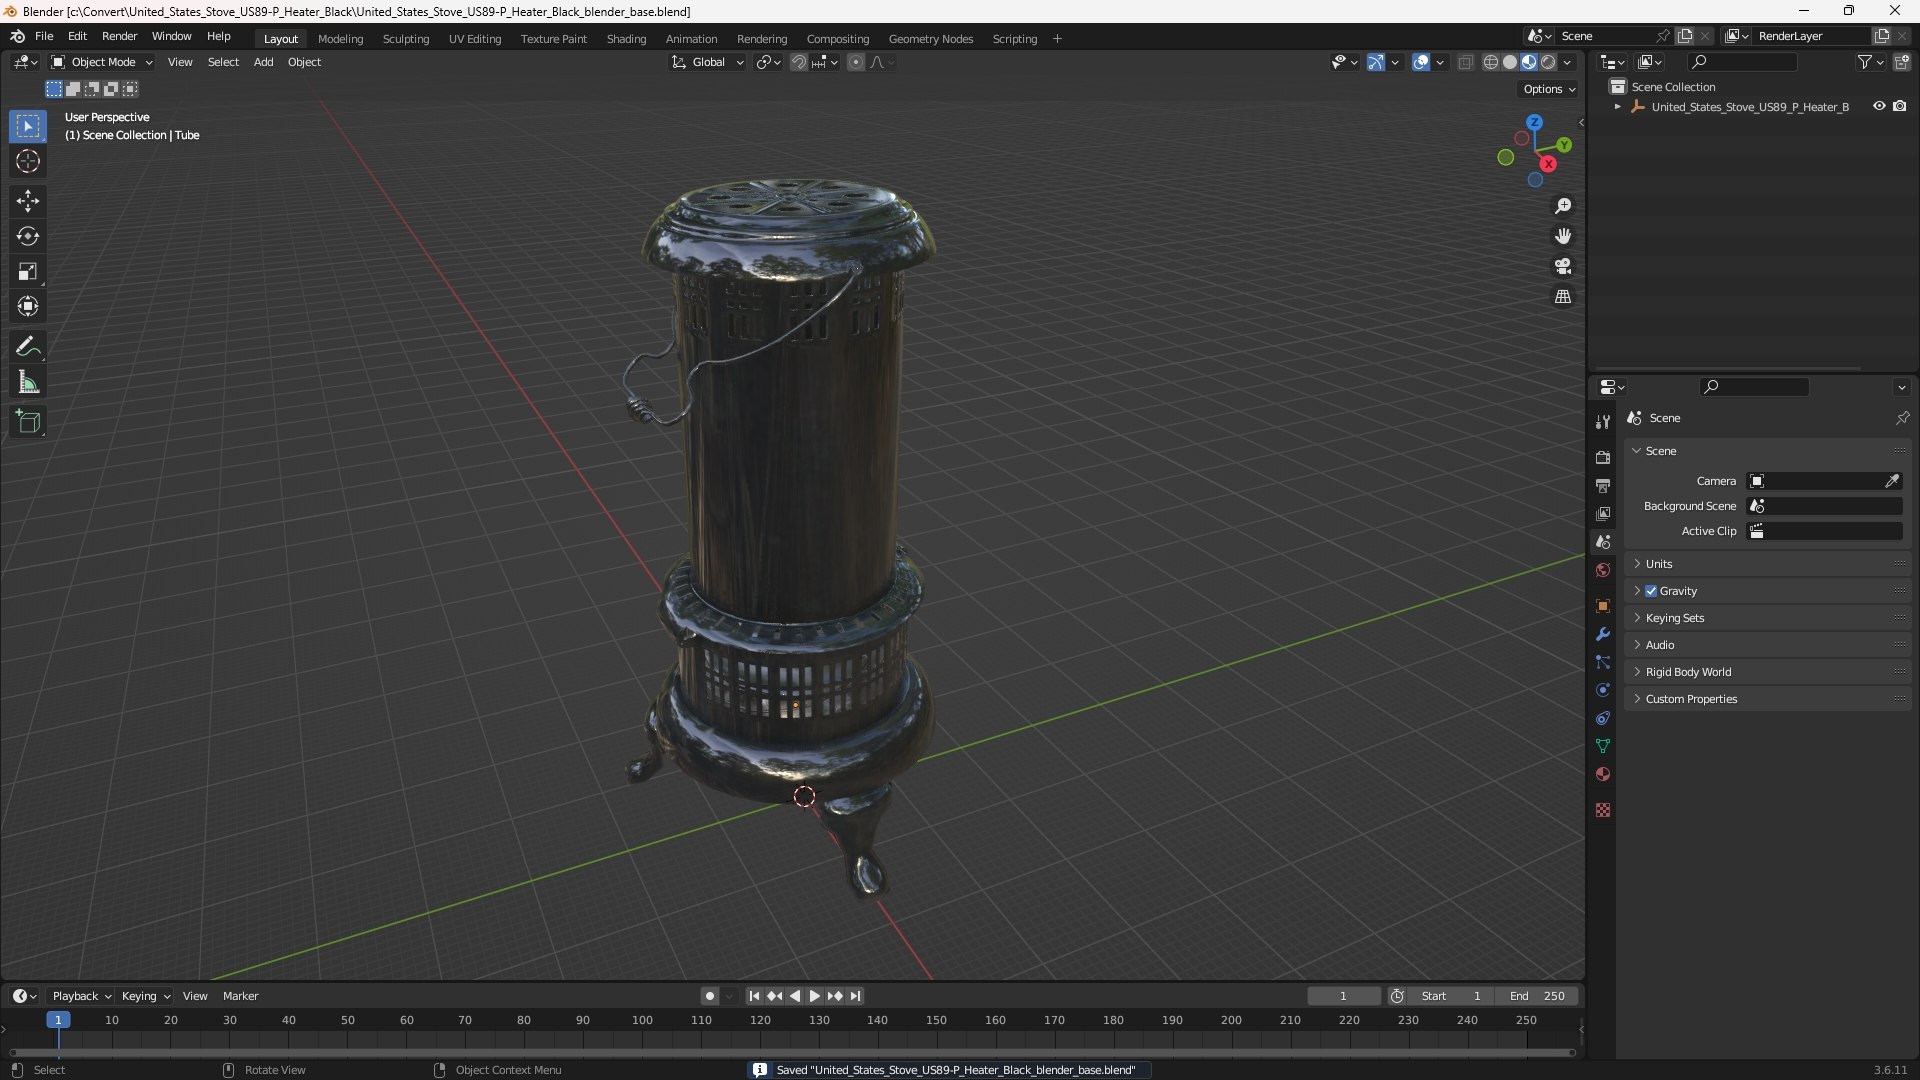
Task: Select the Transform tool
Action: [28, 306]
